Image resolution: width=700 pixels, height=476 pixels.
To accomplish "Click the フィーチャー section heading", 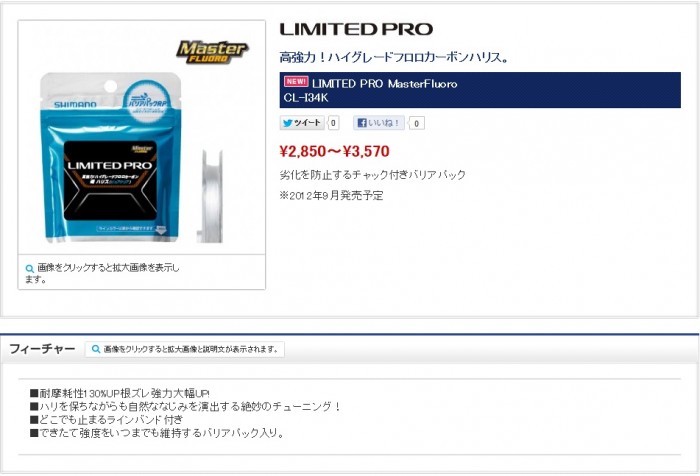I will 42,349.
